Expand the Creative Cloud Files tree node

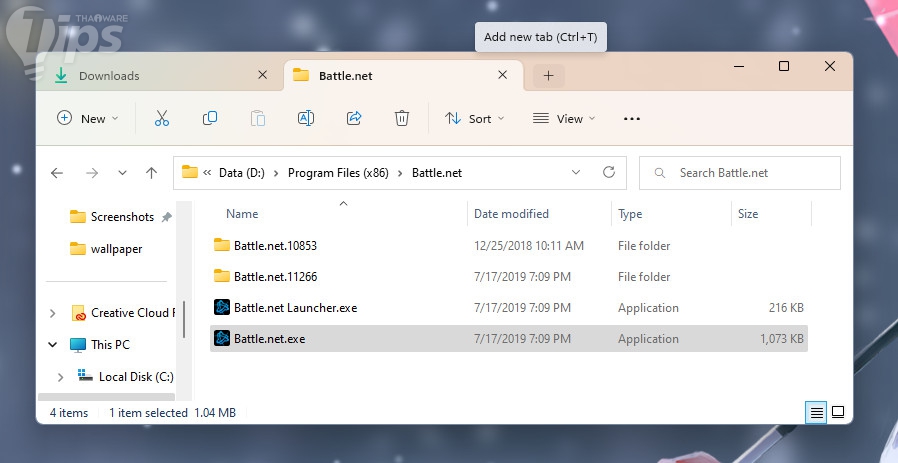click(53, 313)
